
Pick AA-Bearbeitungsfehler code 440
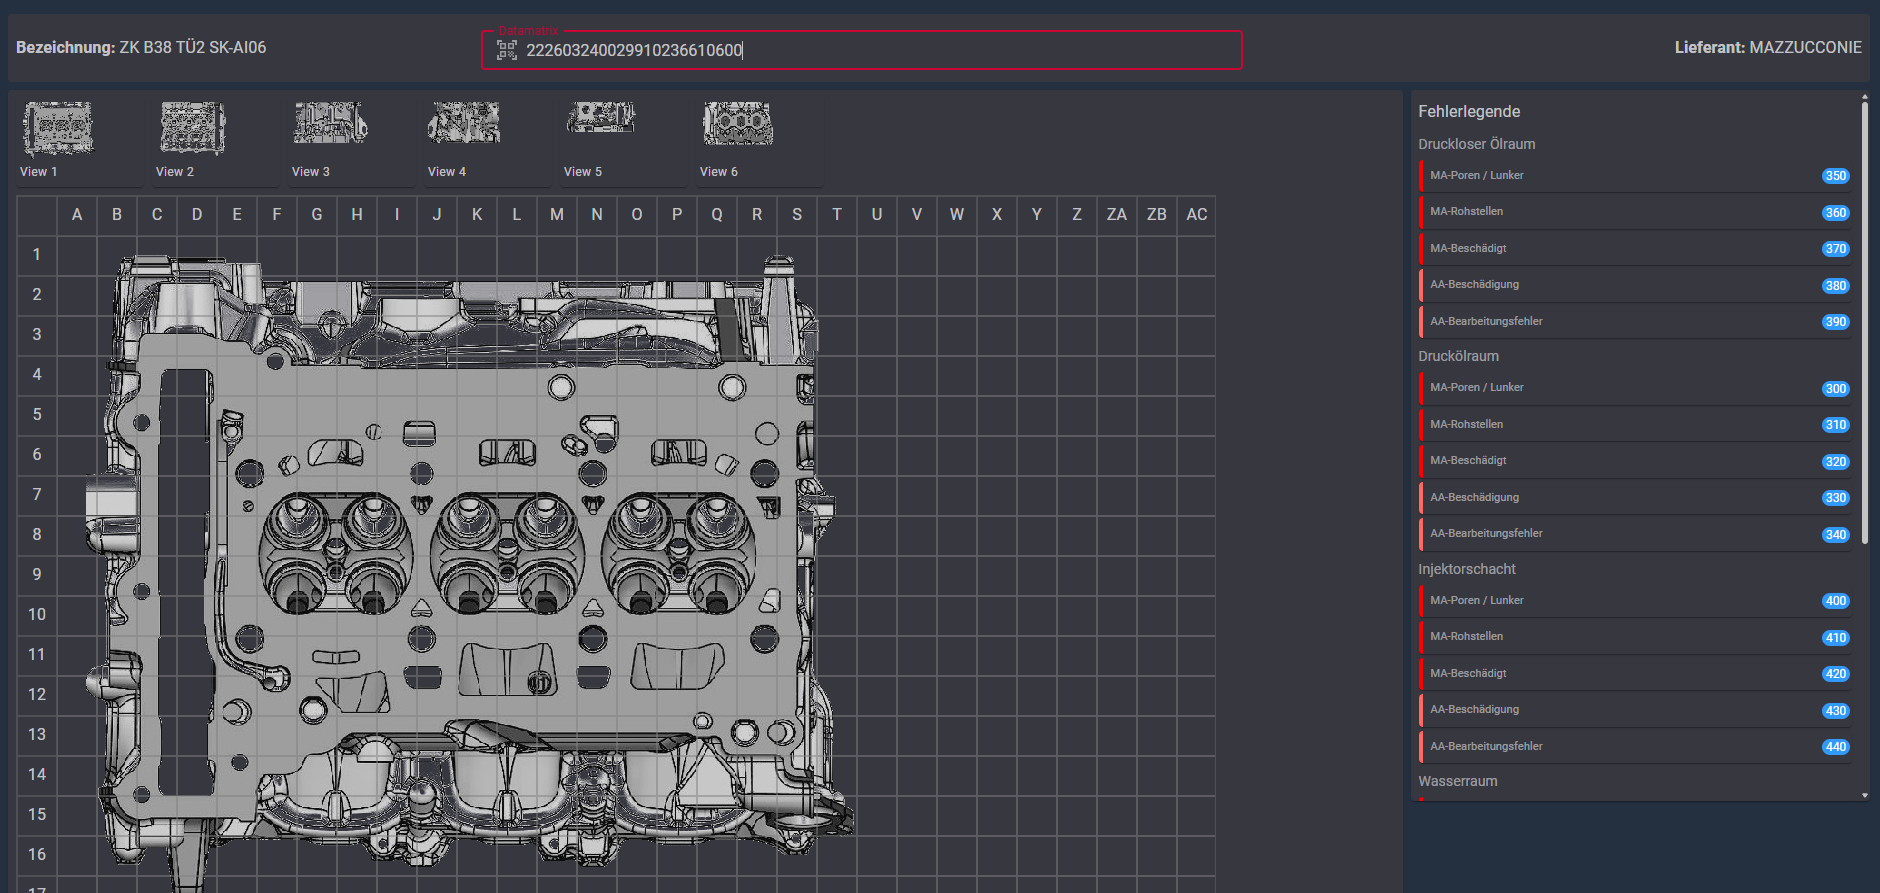click(x=1635, y=746)
